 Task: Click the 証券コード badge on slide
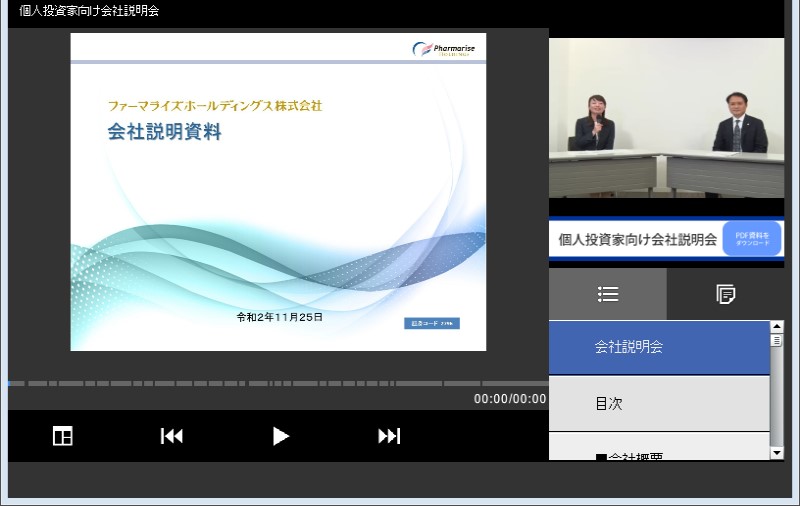click(x=432, y=323)
